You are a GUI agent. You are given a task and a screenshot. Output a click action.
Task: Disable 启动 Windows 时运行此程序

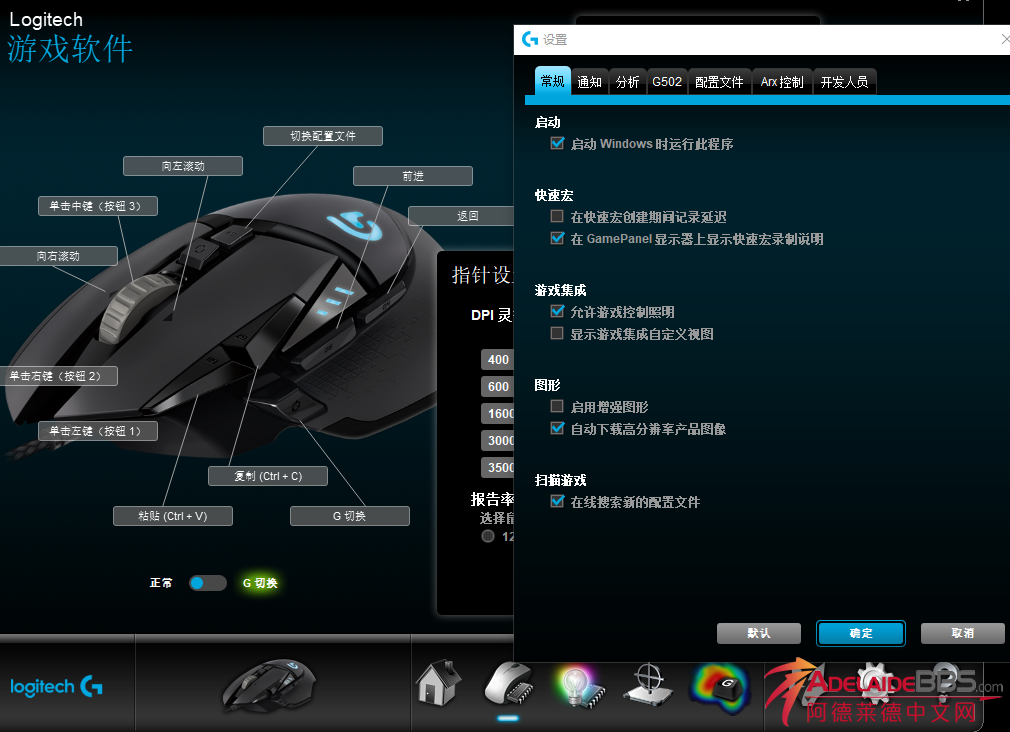point(557,143)
